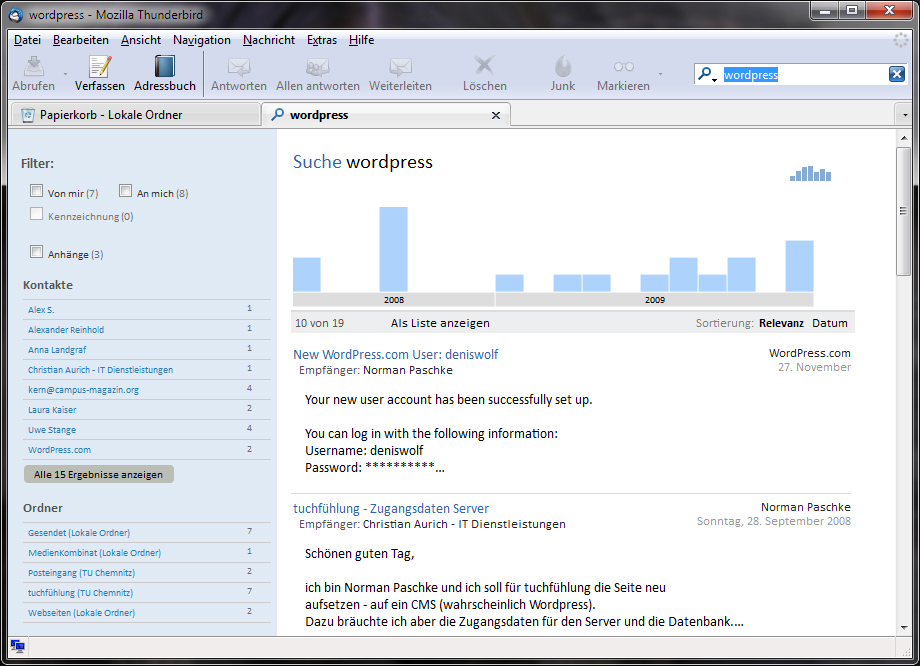The height and width of the screenshot is (666, 920).
Task: Filter by contact Uwe Stange
Action: click(52, 430)
